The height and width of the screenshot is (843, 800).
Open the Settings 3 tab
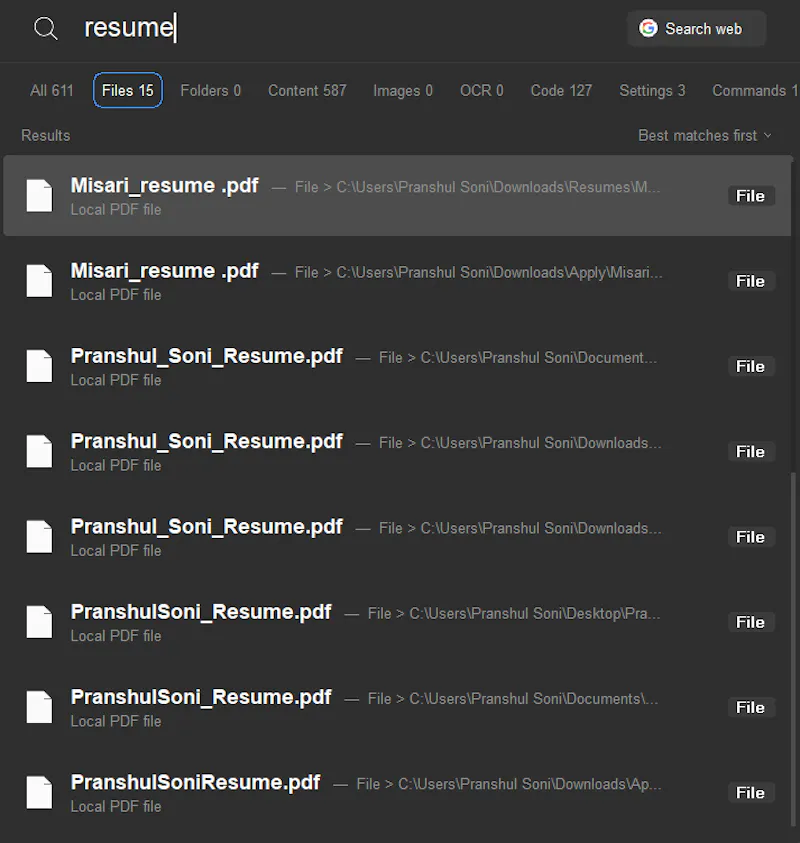pyautogui.click(x=652, y=90)
